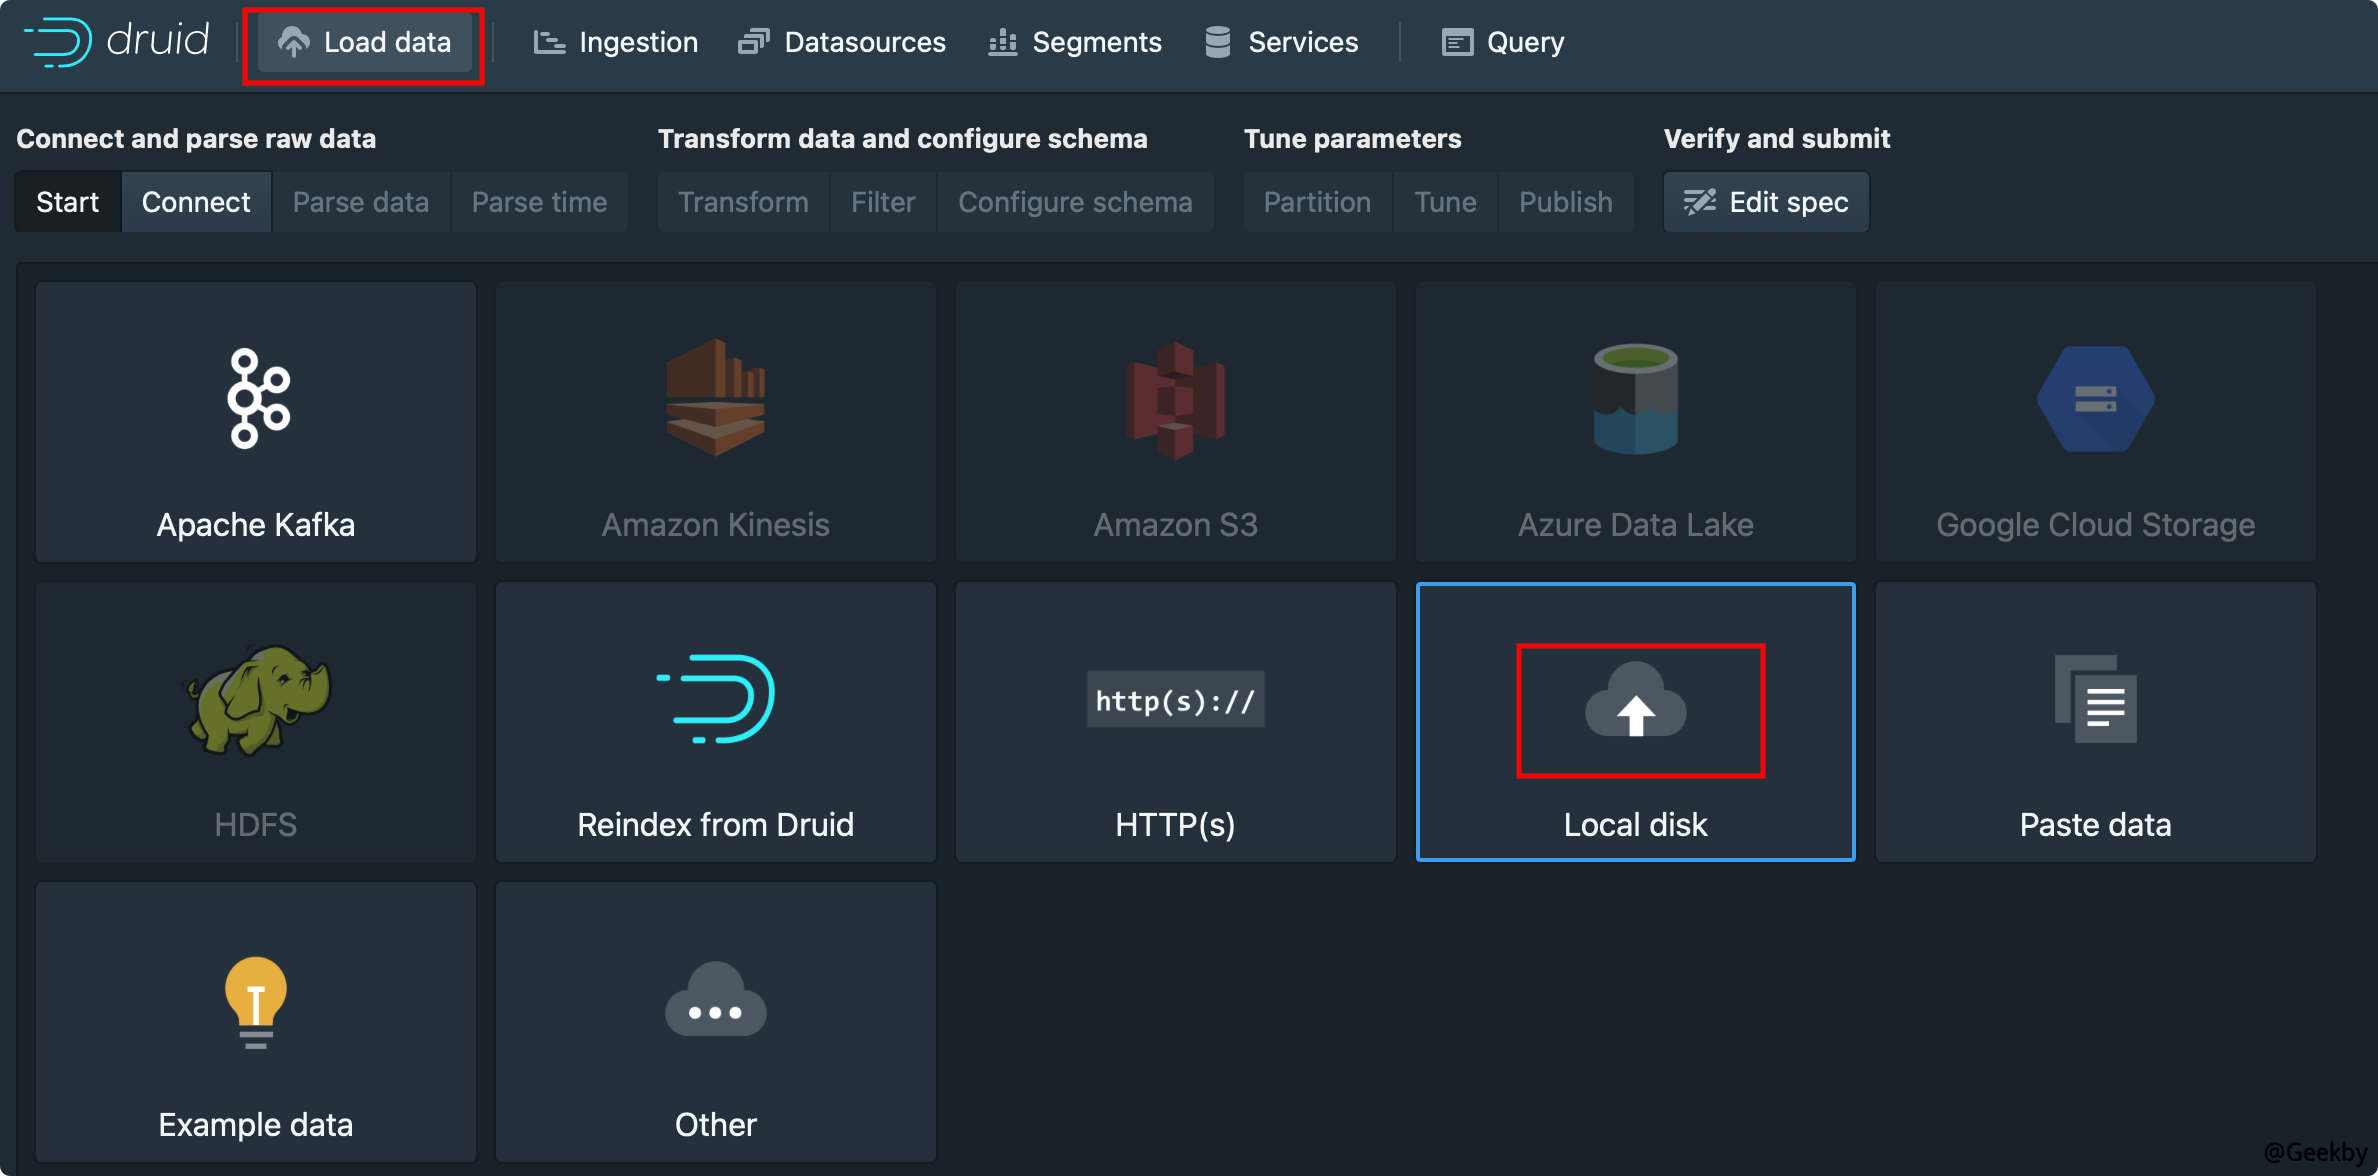This screenshot has width=2378, height=1176.
Task: Select the Parse data step
Action: pyautogui.click(x=361, y=202)
